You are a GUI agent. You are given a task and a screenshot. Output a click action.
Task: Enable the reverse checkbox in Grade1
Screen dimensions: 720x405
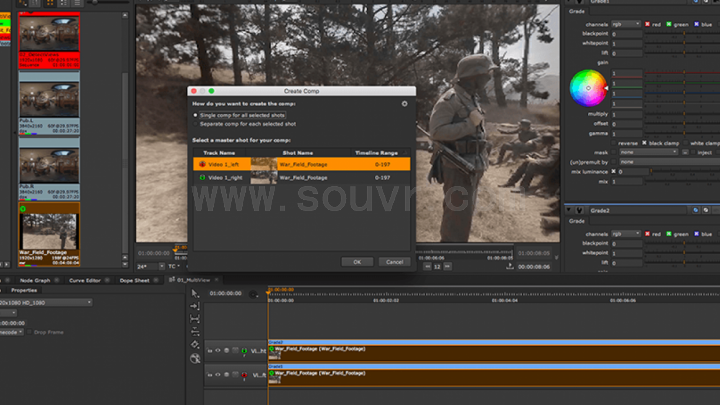(x=614, y=143)
